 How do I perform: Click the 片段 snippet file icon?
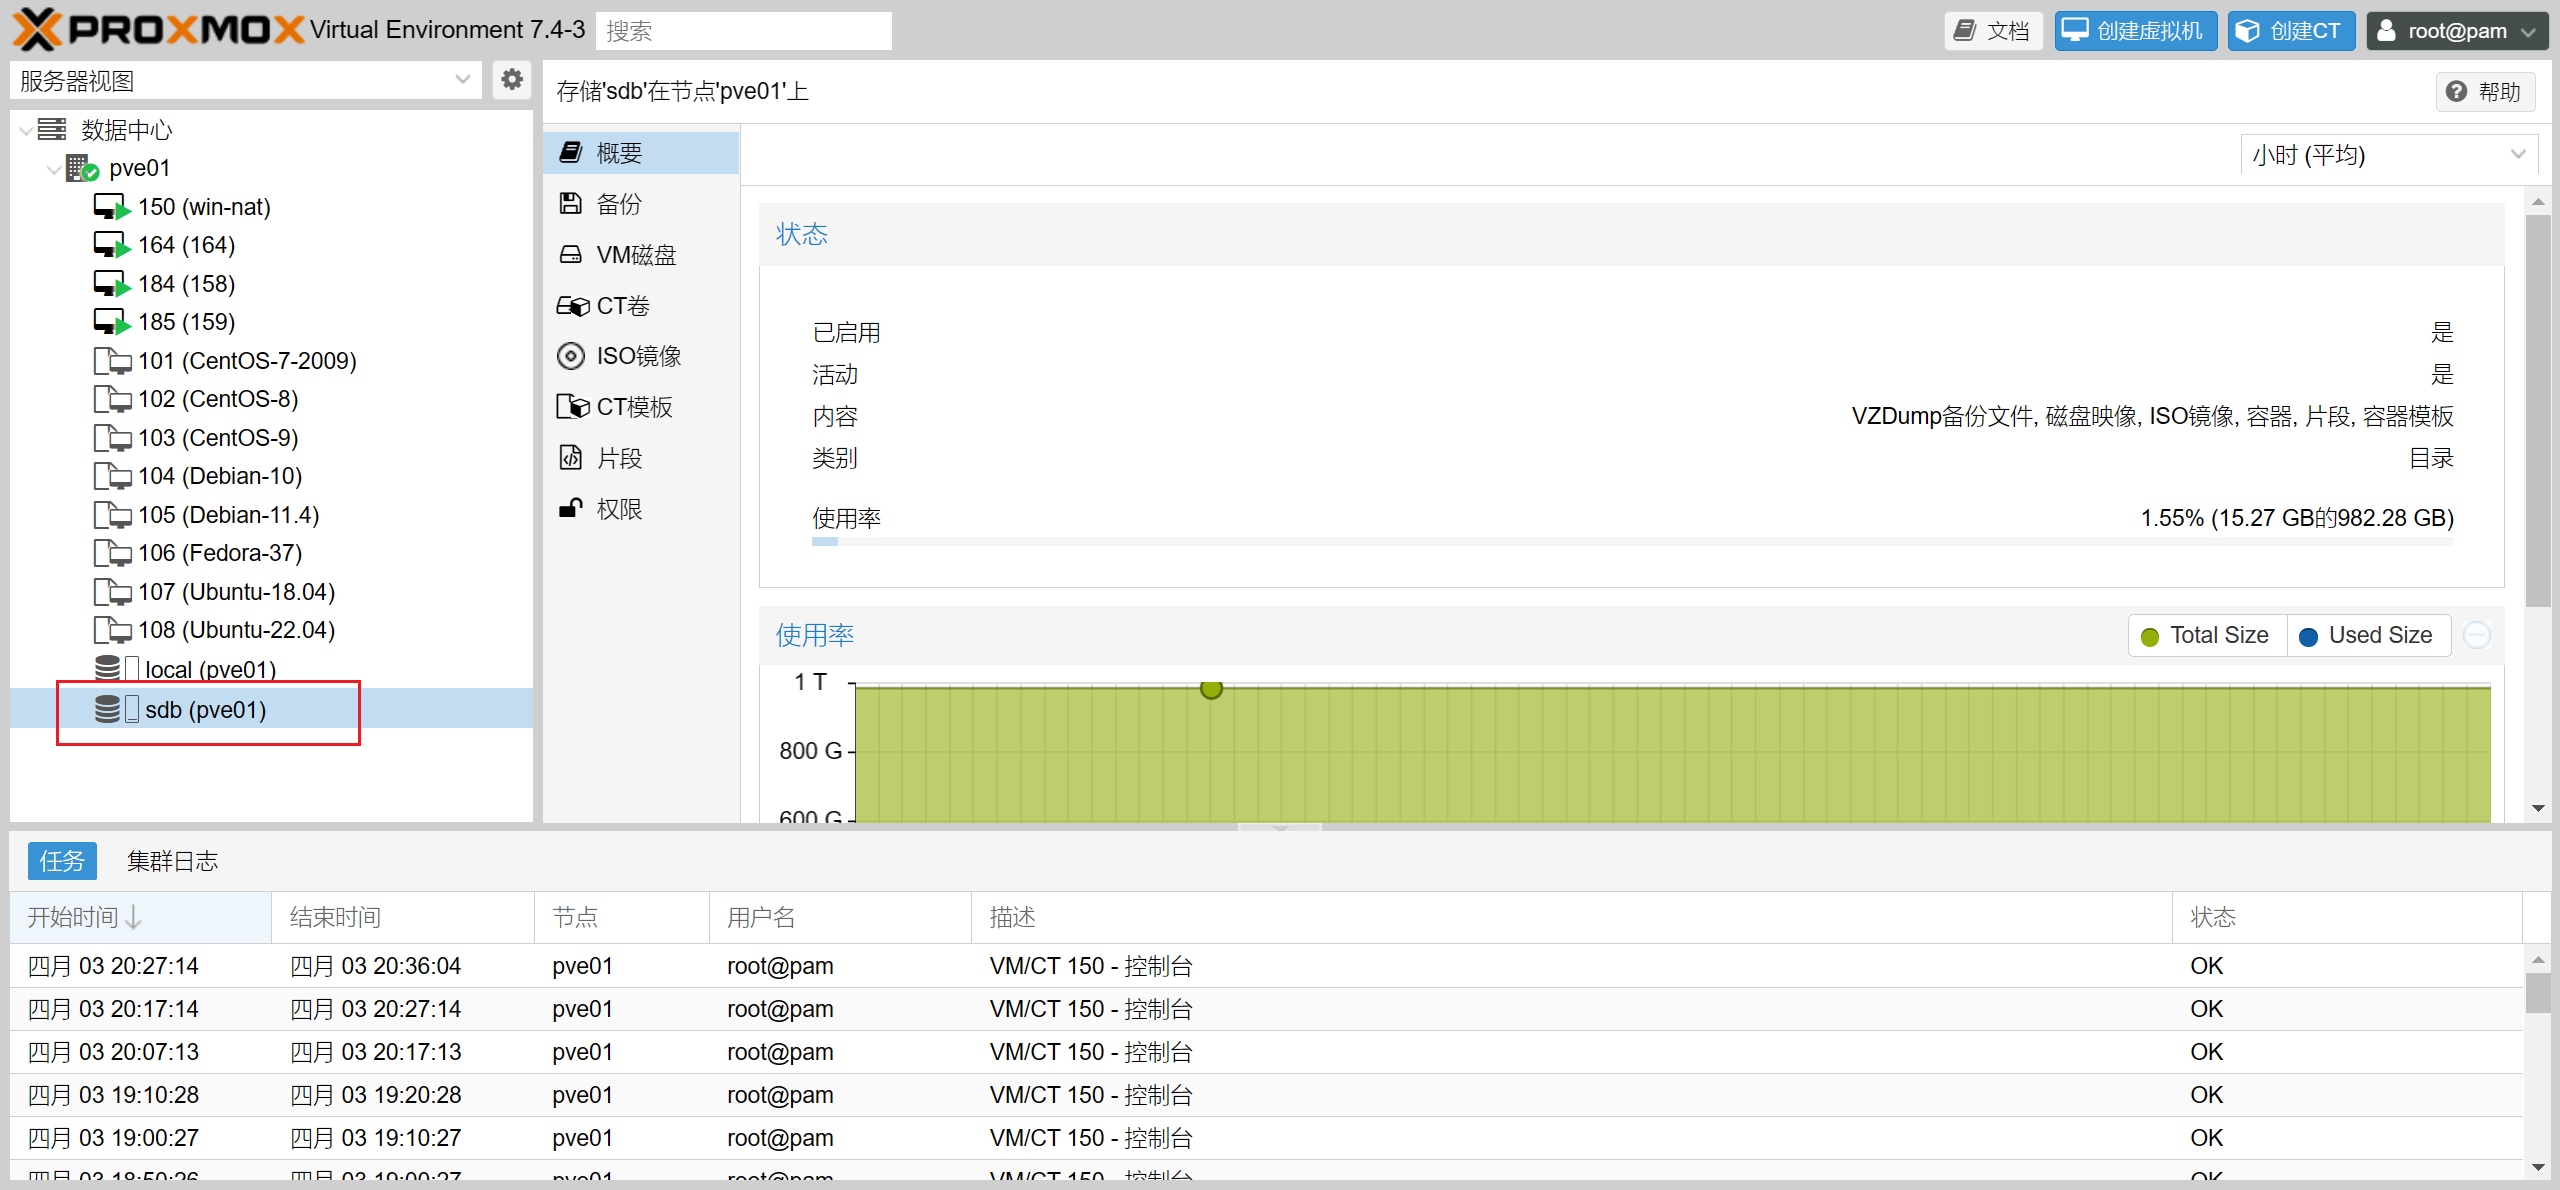click(x=570, y=458)
